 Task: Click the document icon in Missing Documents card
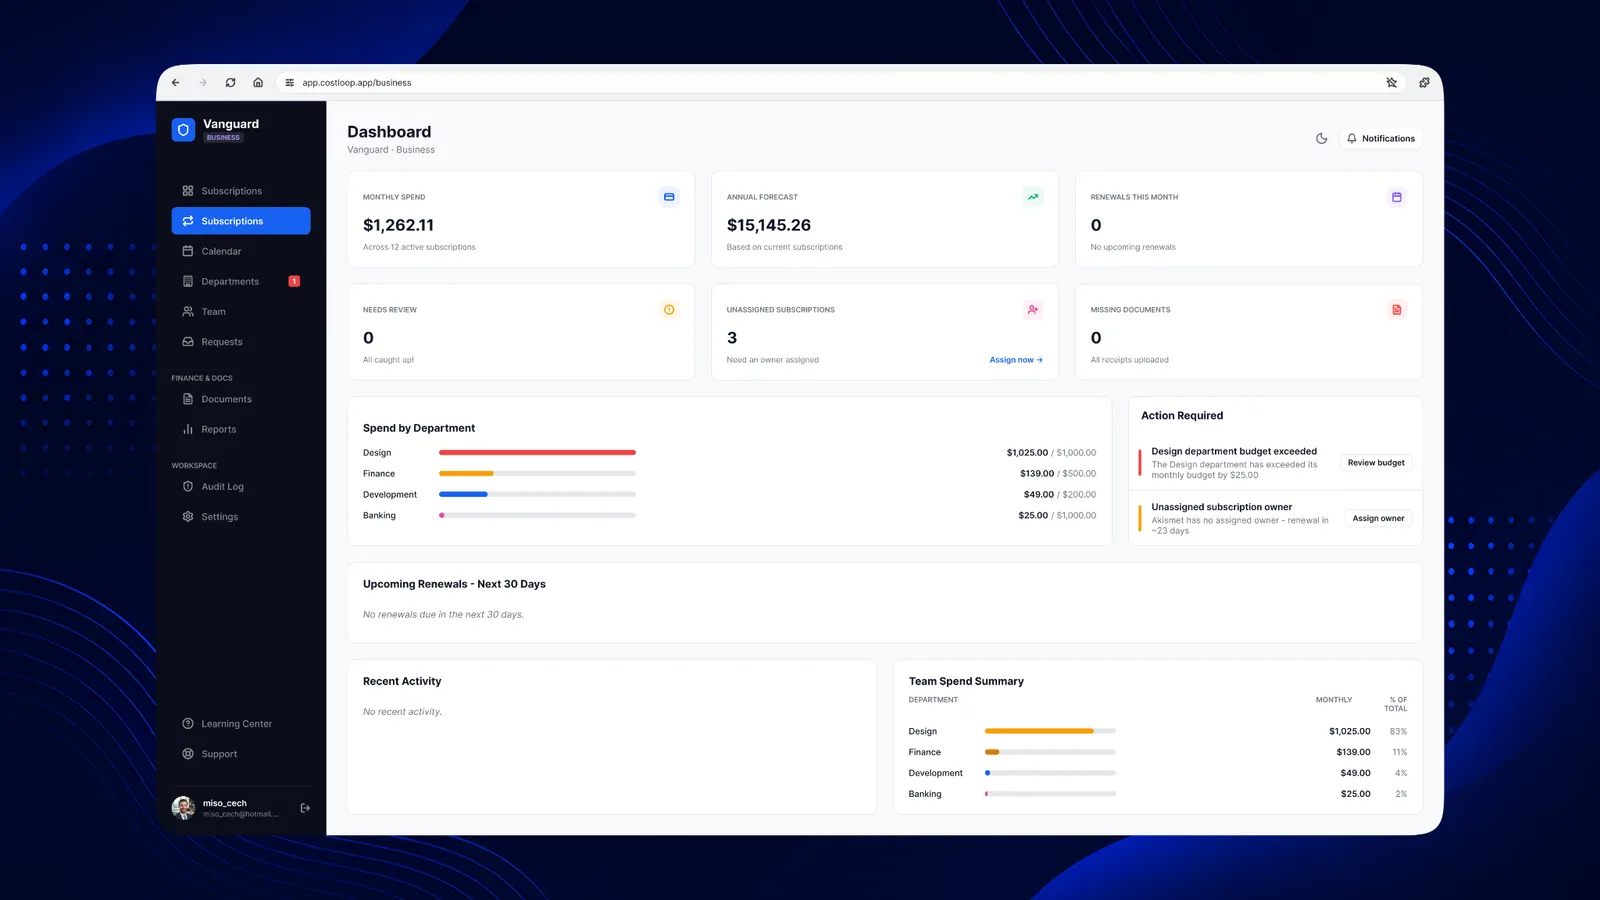point(1397,310)
